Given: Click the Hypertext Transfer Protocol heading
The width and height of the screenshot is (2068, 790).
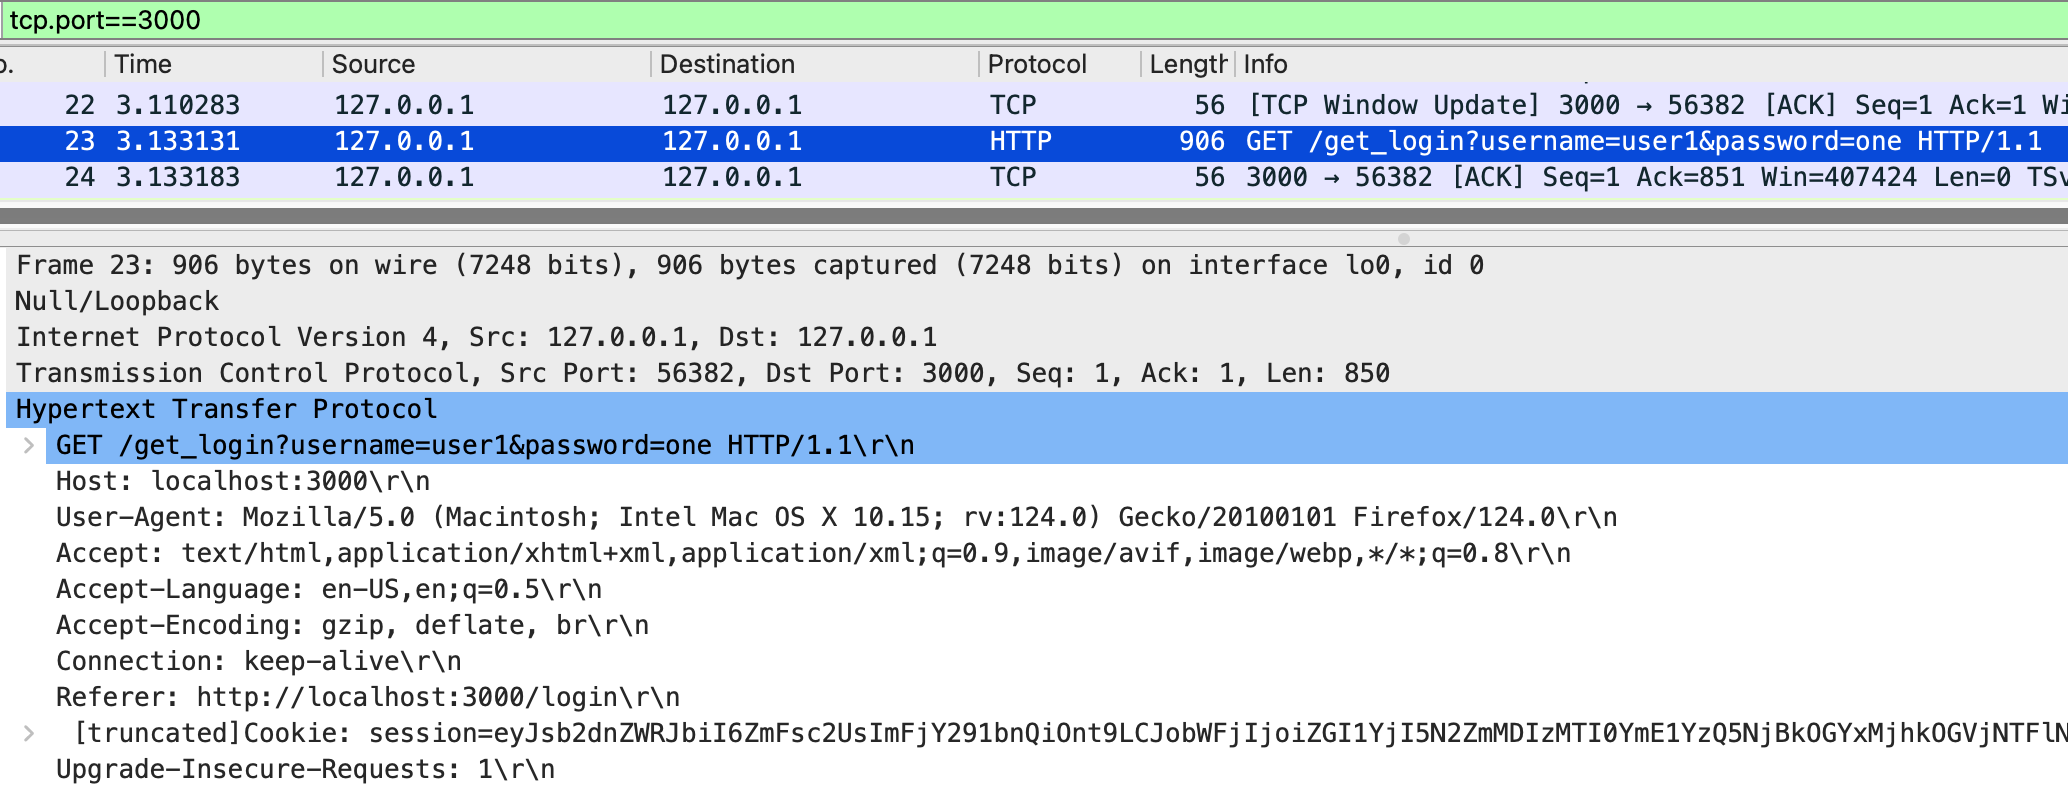Looking at the screenshot, I should (x=227, y=409).
